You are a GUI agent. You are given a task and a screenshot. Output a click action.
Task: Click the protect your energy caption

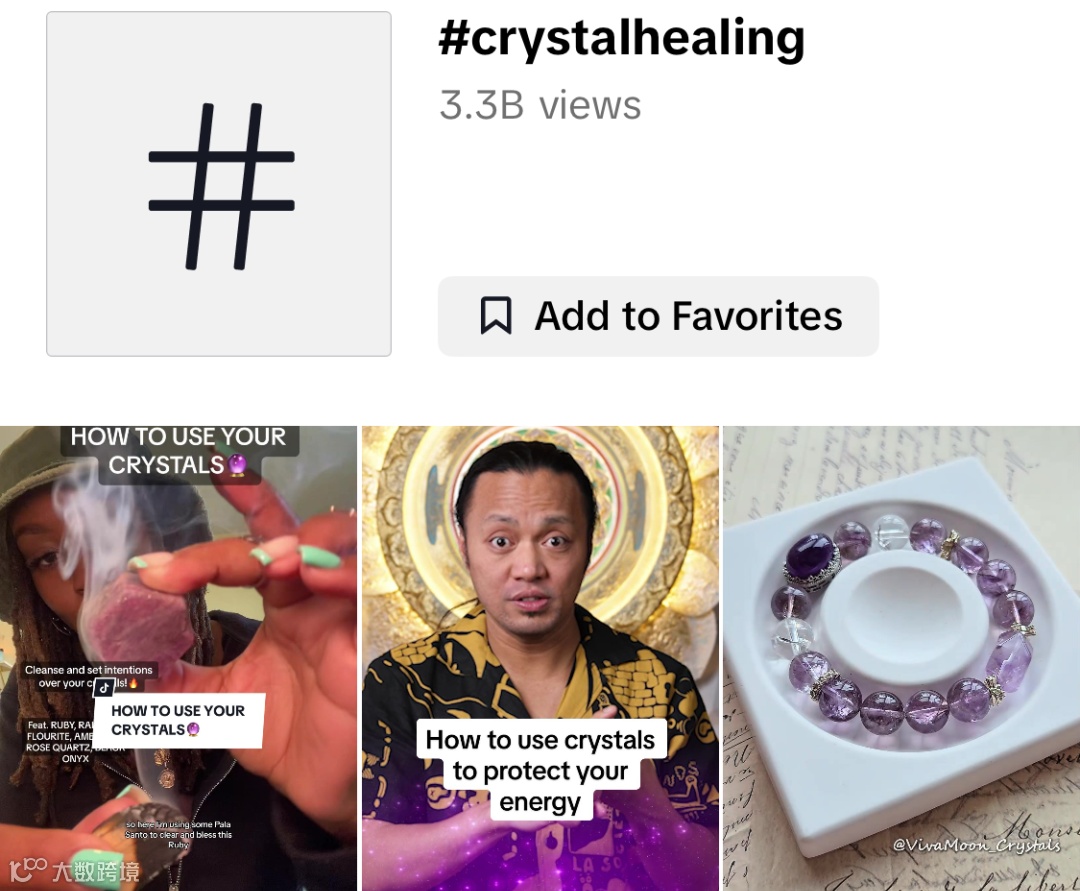(541, 771)
